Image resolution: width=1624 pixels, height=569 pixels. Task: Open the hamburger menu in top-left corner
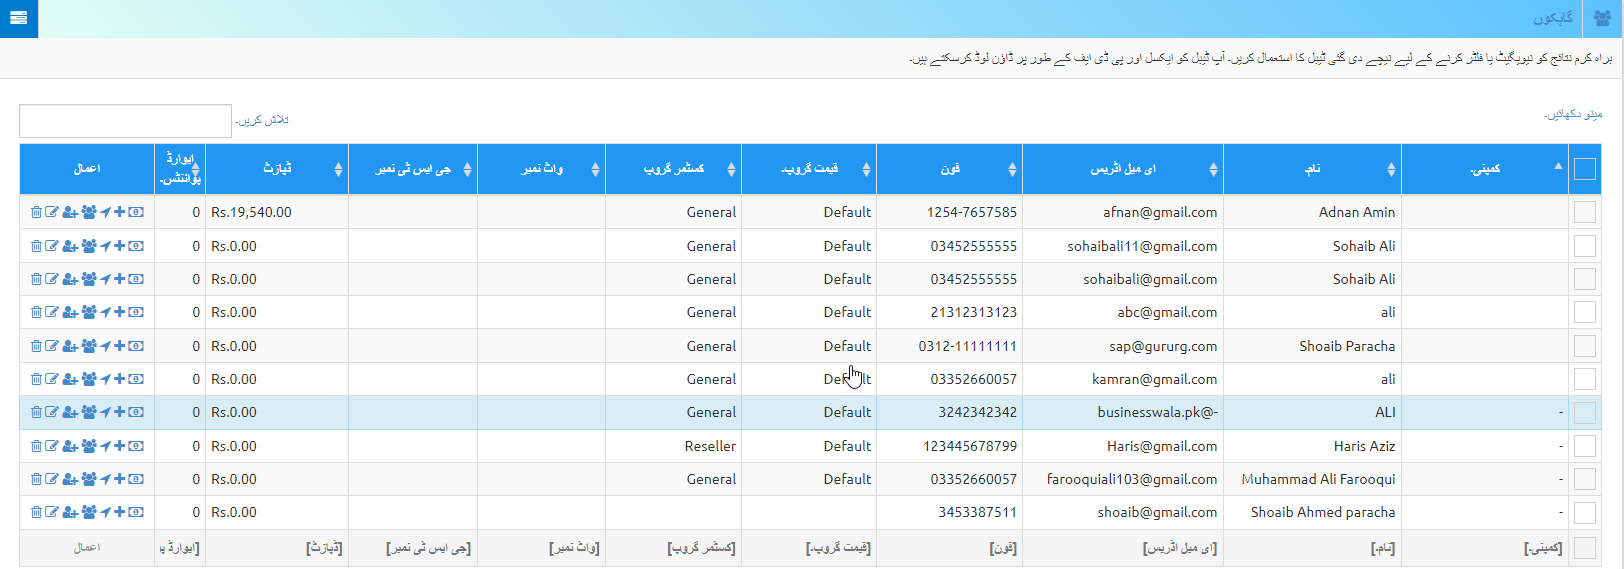point(18,18)
